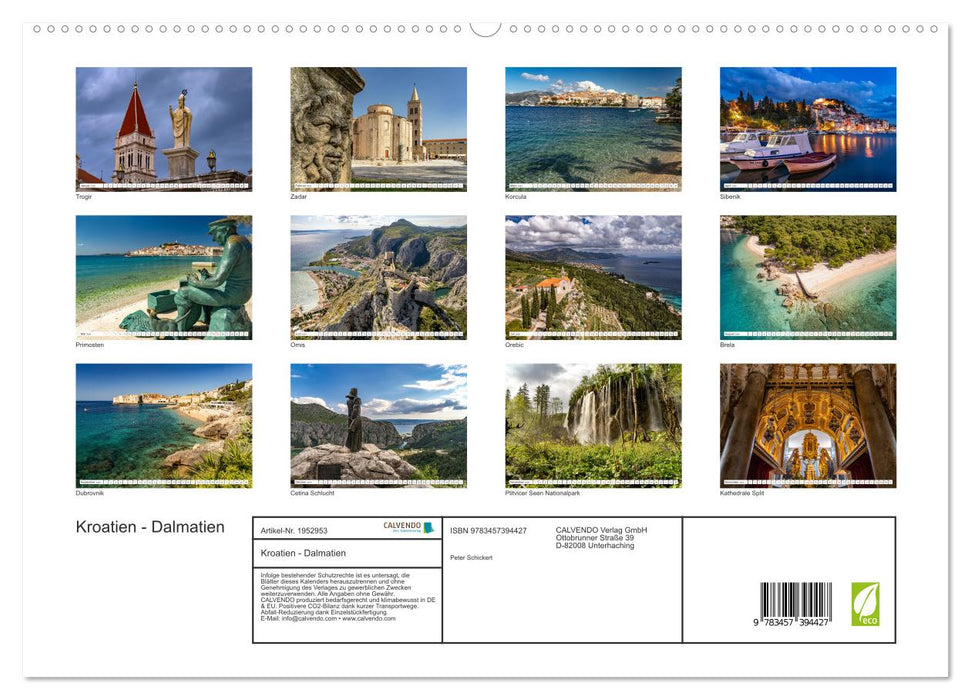
Task: Select the Primosten statue thumbnail
Action: tap(163, 277)
